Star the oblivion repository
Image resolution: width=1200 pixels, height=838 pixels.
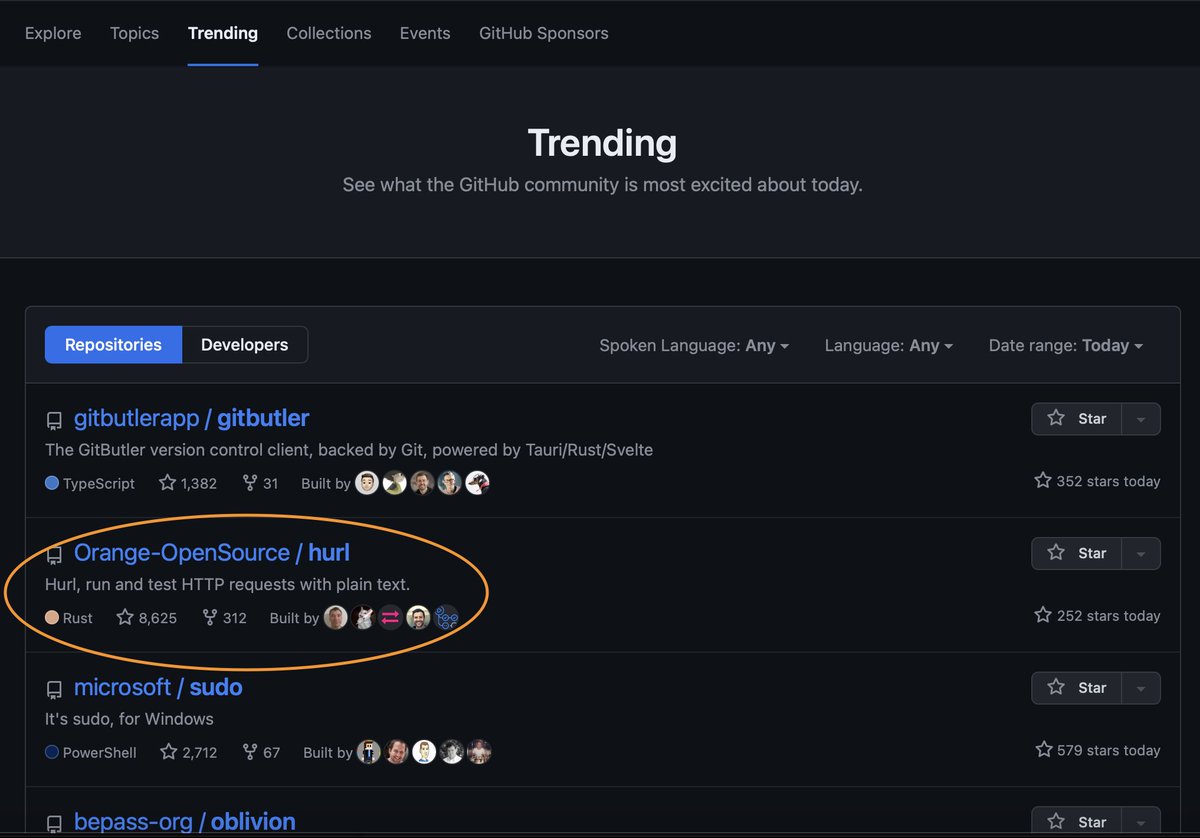[1077, 822]
